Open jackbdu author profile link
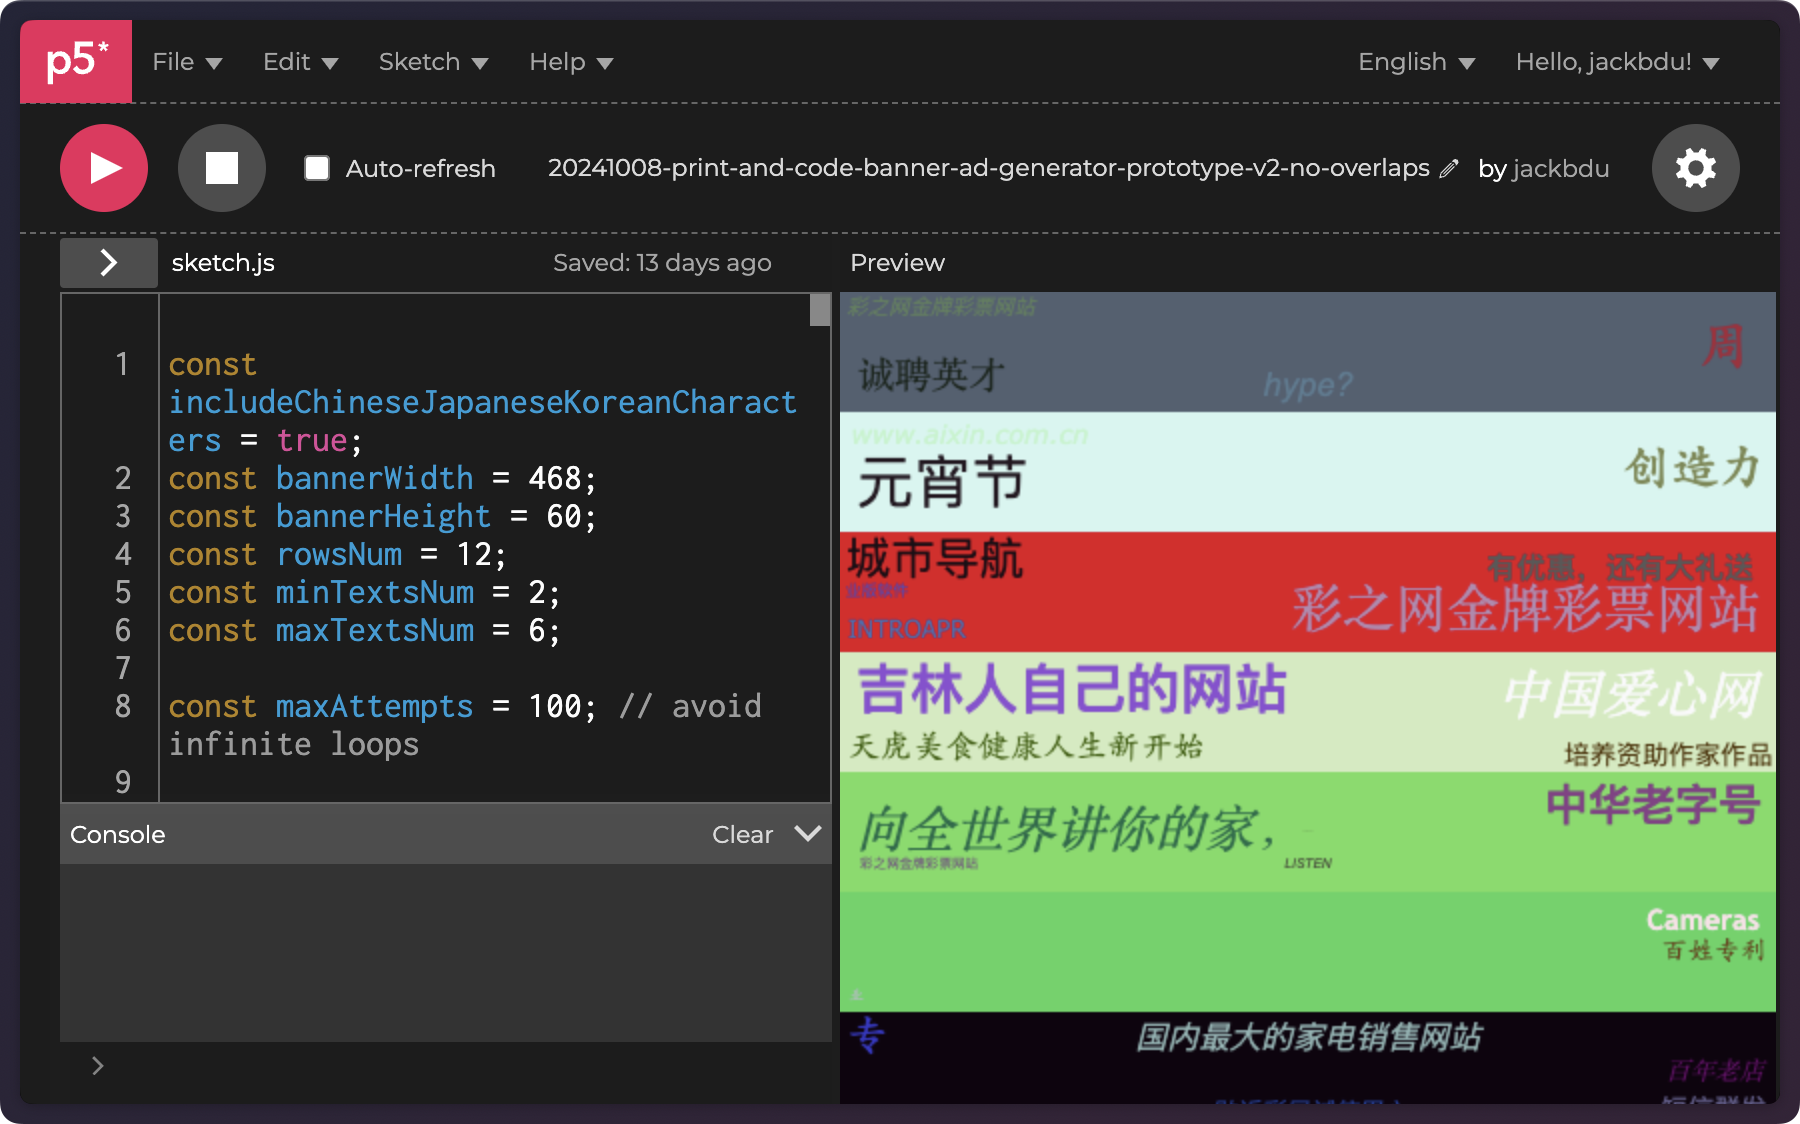This screenshot has width=1800, height=1124. [1560, 169]
